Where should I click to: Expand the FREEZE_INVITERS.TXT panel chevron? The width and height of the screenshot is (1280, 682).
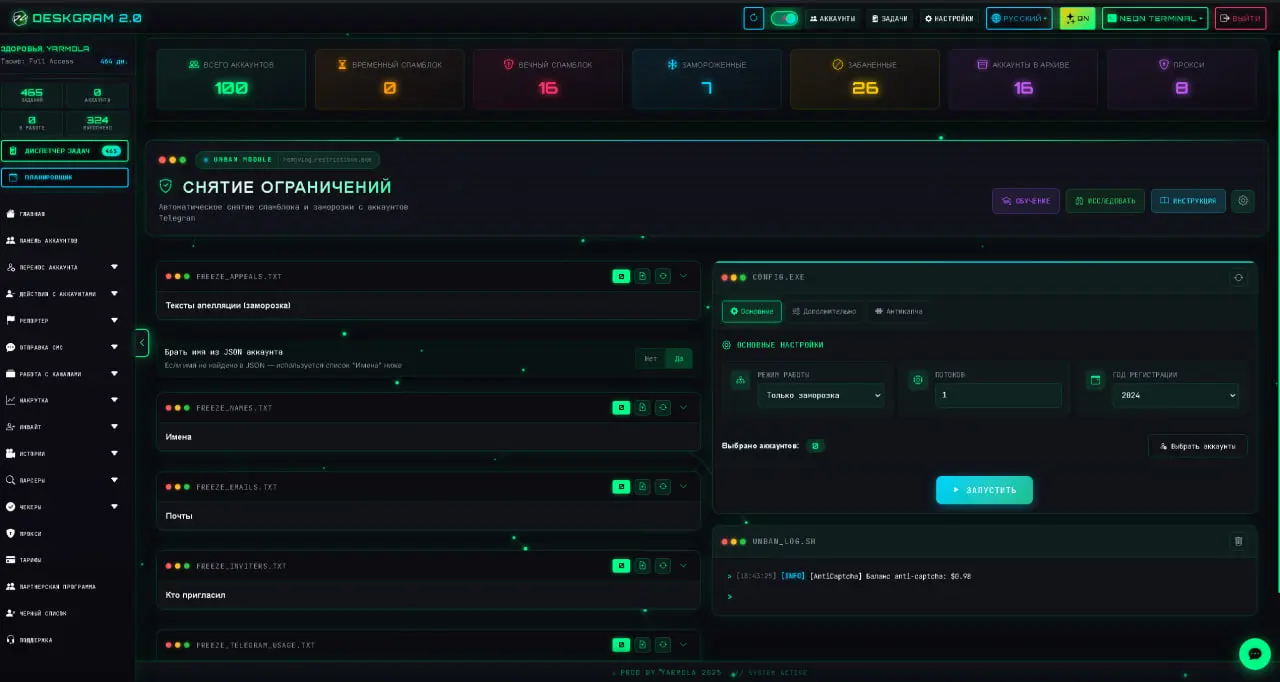pos(684,566)
